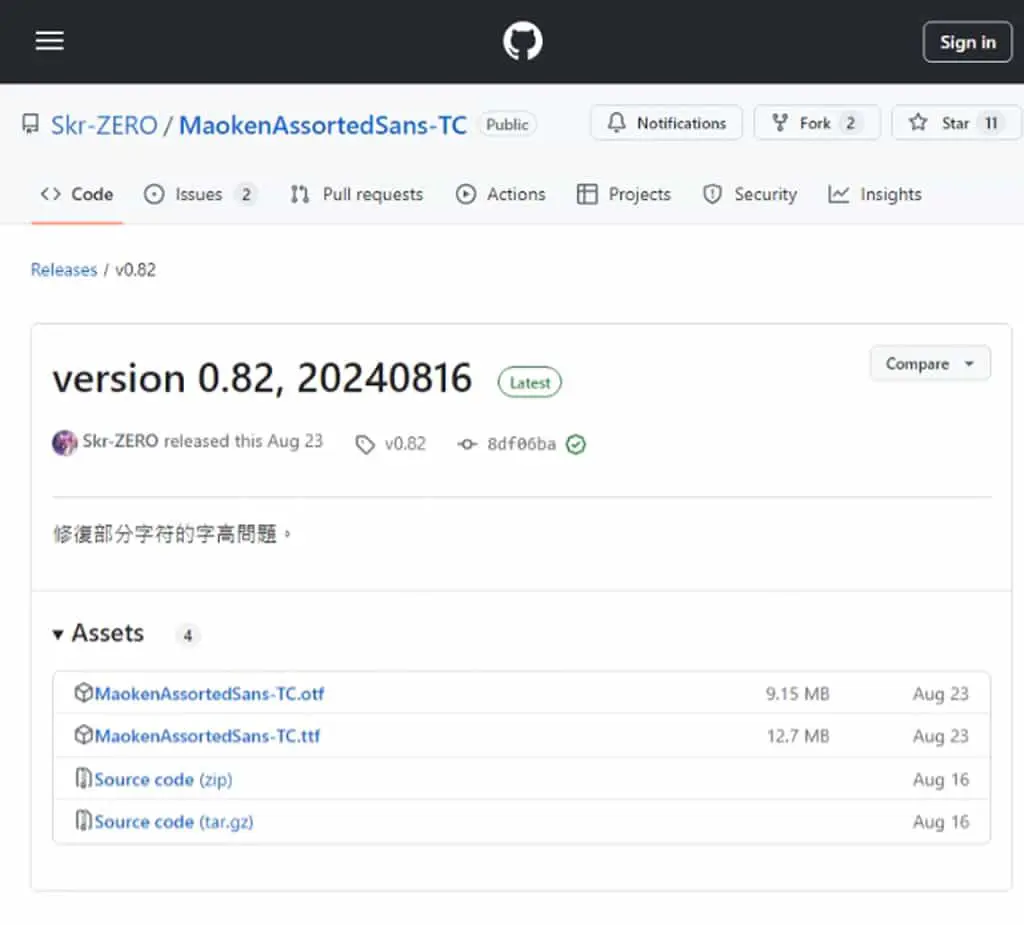Click the commit icon beside 8df06ba
This screenshot has width=1024, height=925.
pos(467,444)
